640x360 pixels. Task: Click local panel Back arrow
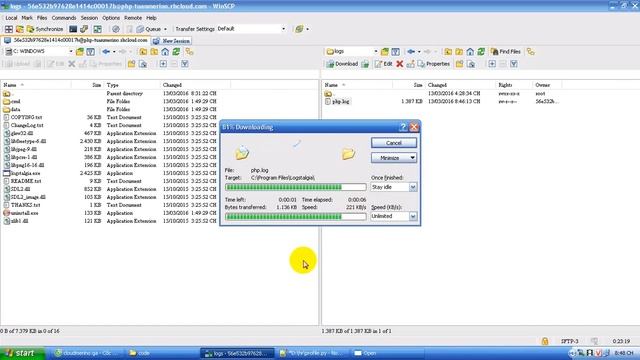point(106,52)
